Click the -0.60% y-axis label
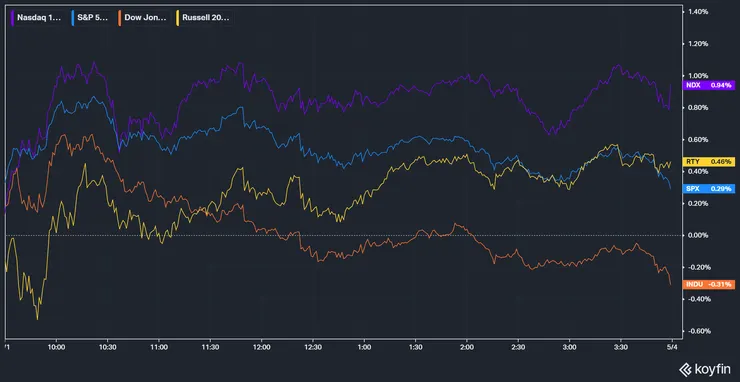Viewport: 740px width, 382px height. point(698,331)
